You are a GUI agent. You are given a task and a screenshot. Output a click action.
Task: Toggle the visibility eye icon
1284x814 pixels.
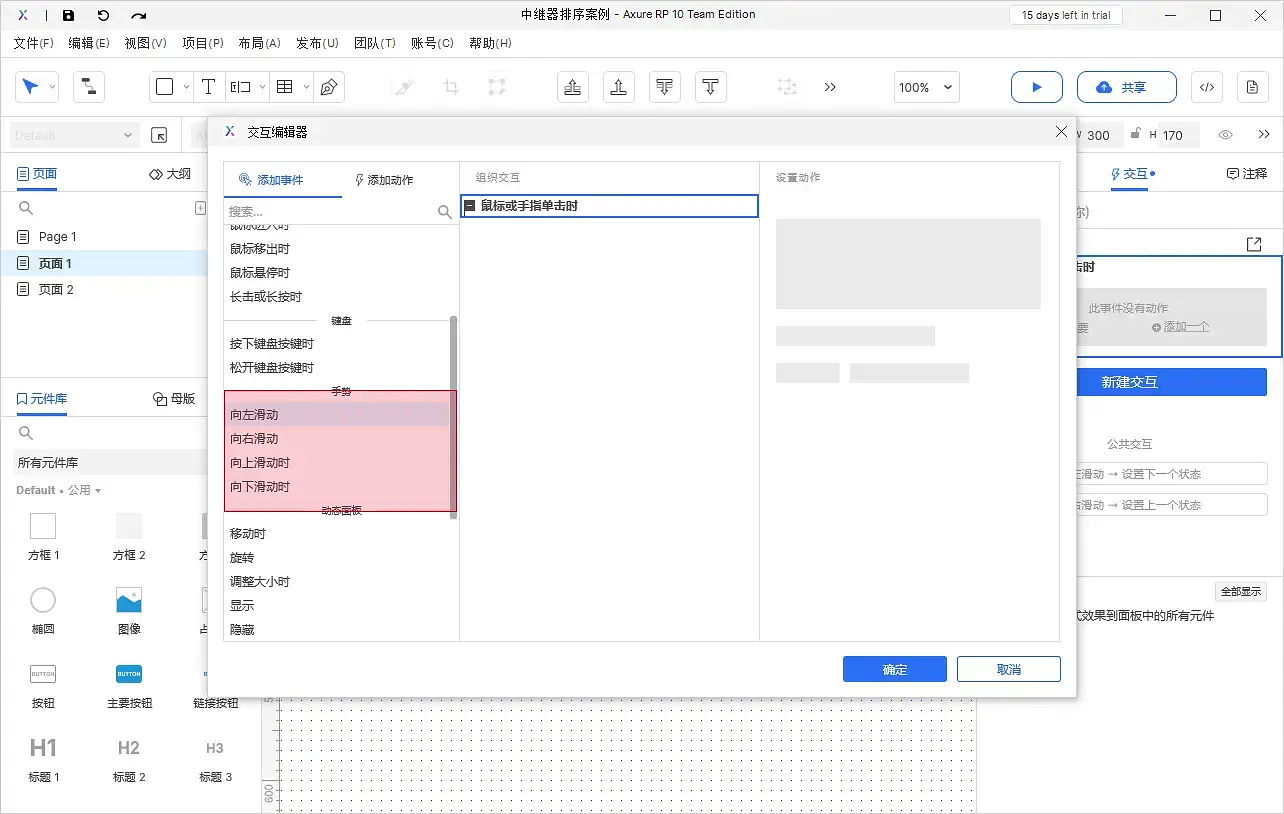(1226, 135)
